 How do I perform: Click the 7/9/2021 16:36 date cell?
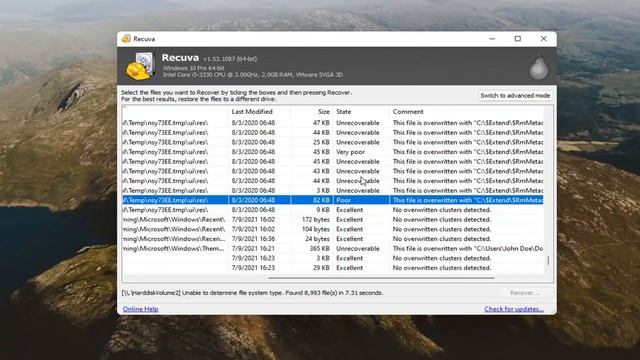(x=253, y=239)
